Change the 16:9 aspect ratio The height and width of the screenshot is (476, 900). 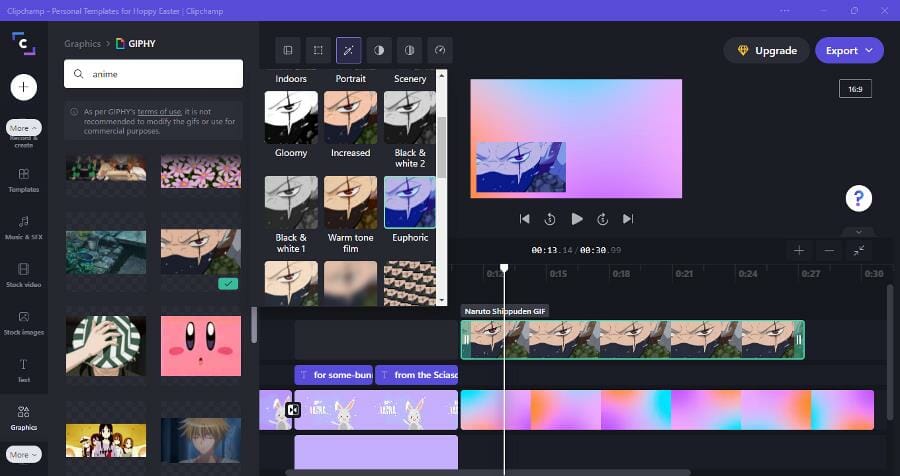pyautogui.click(x=855, y=89)
